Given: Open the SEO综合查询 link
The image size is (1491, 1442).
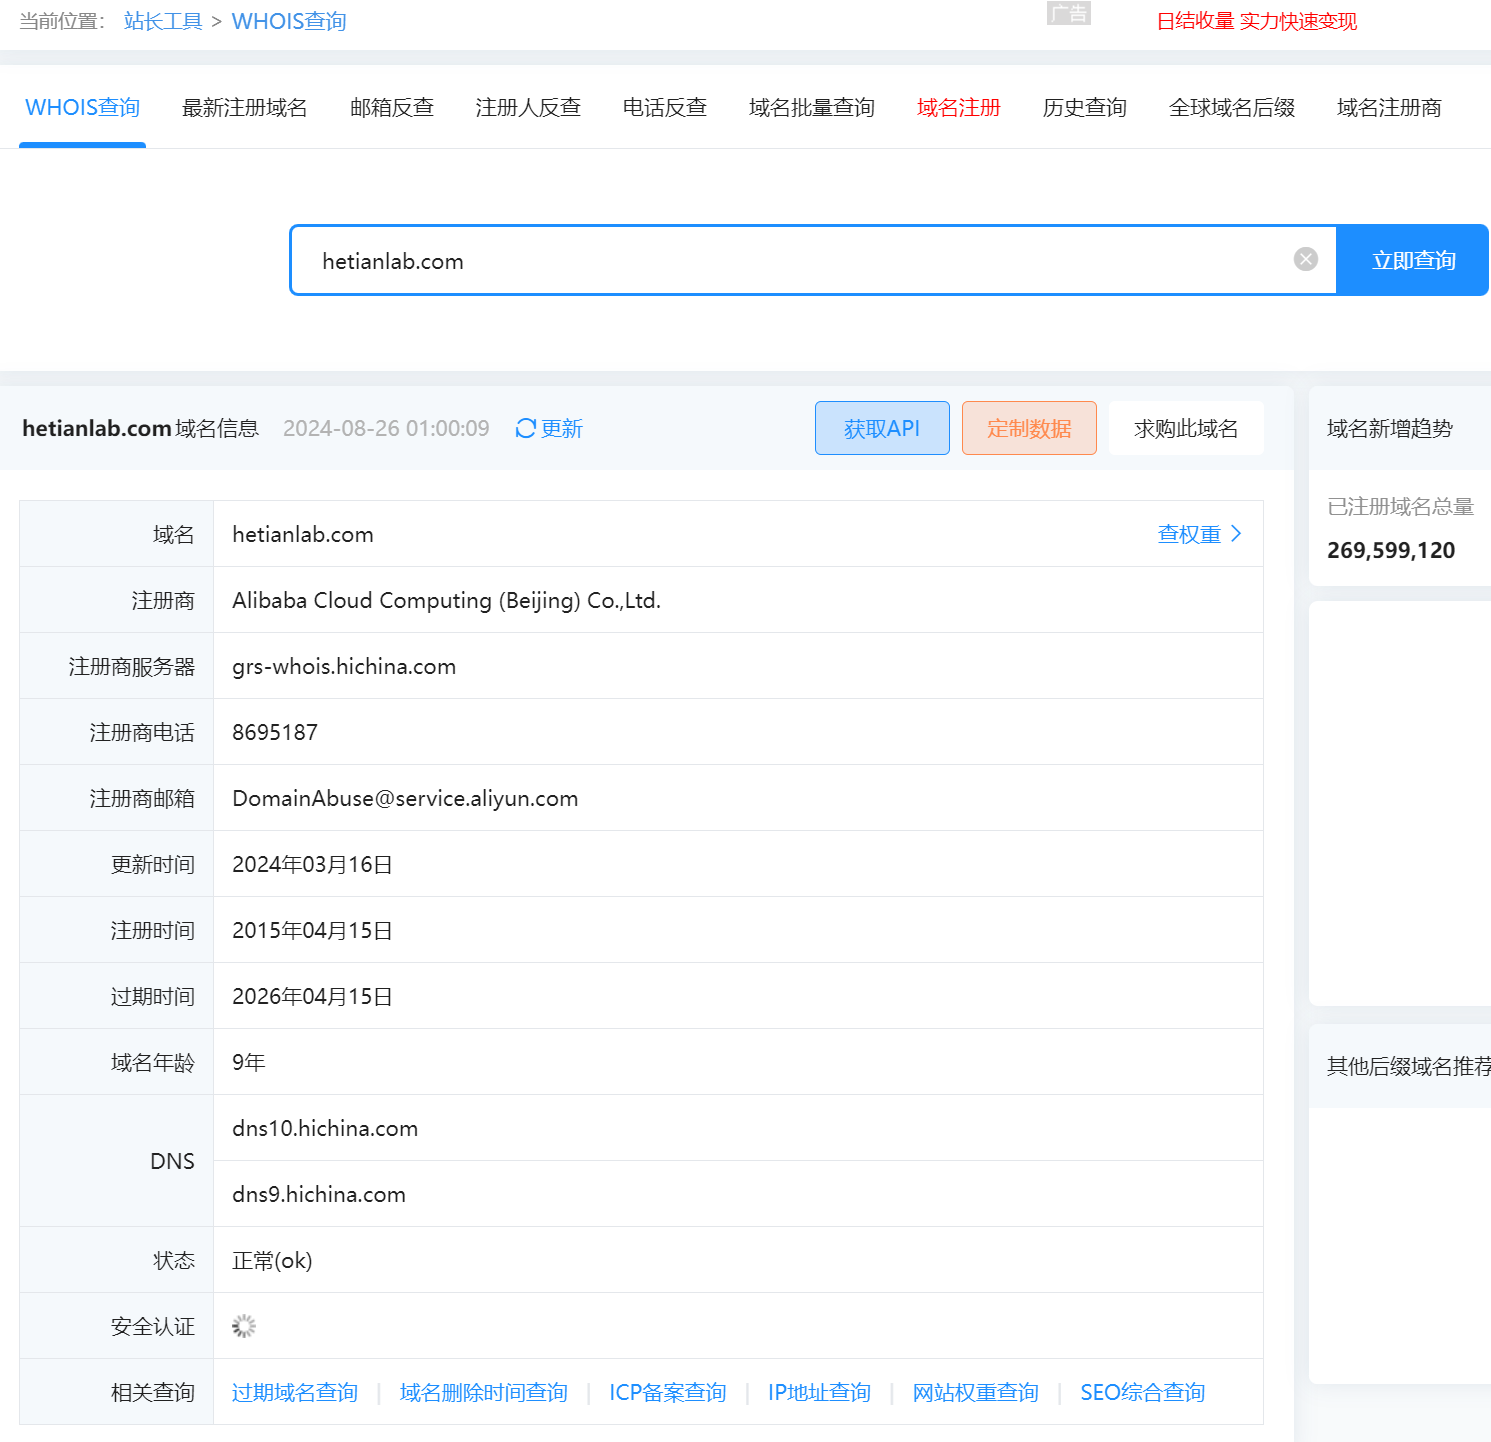Looking at the screenshot, I should point(1142,1392).
